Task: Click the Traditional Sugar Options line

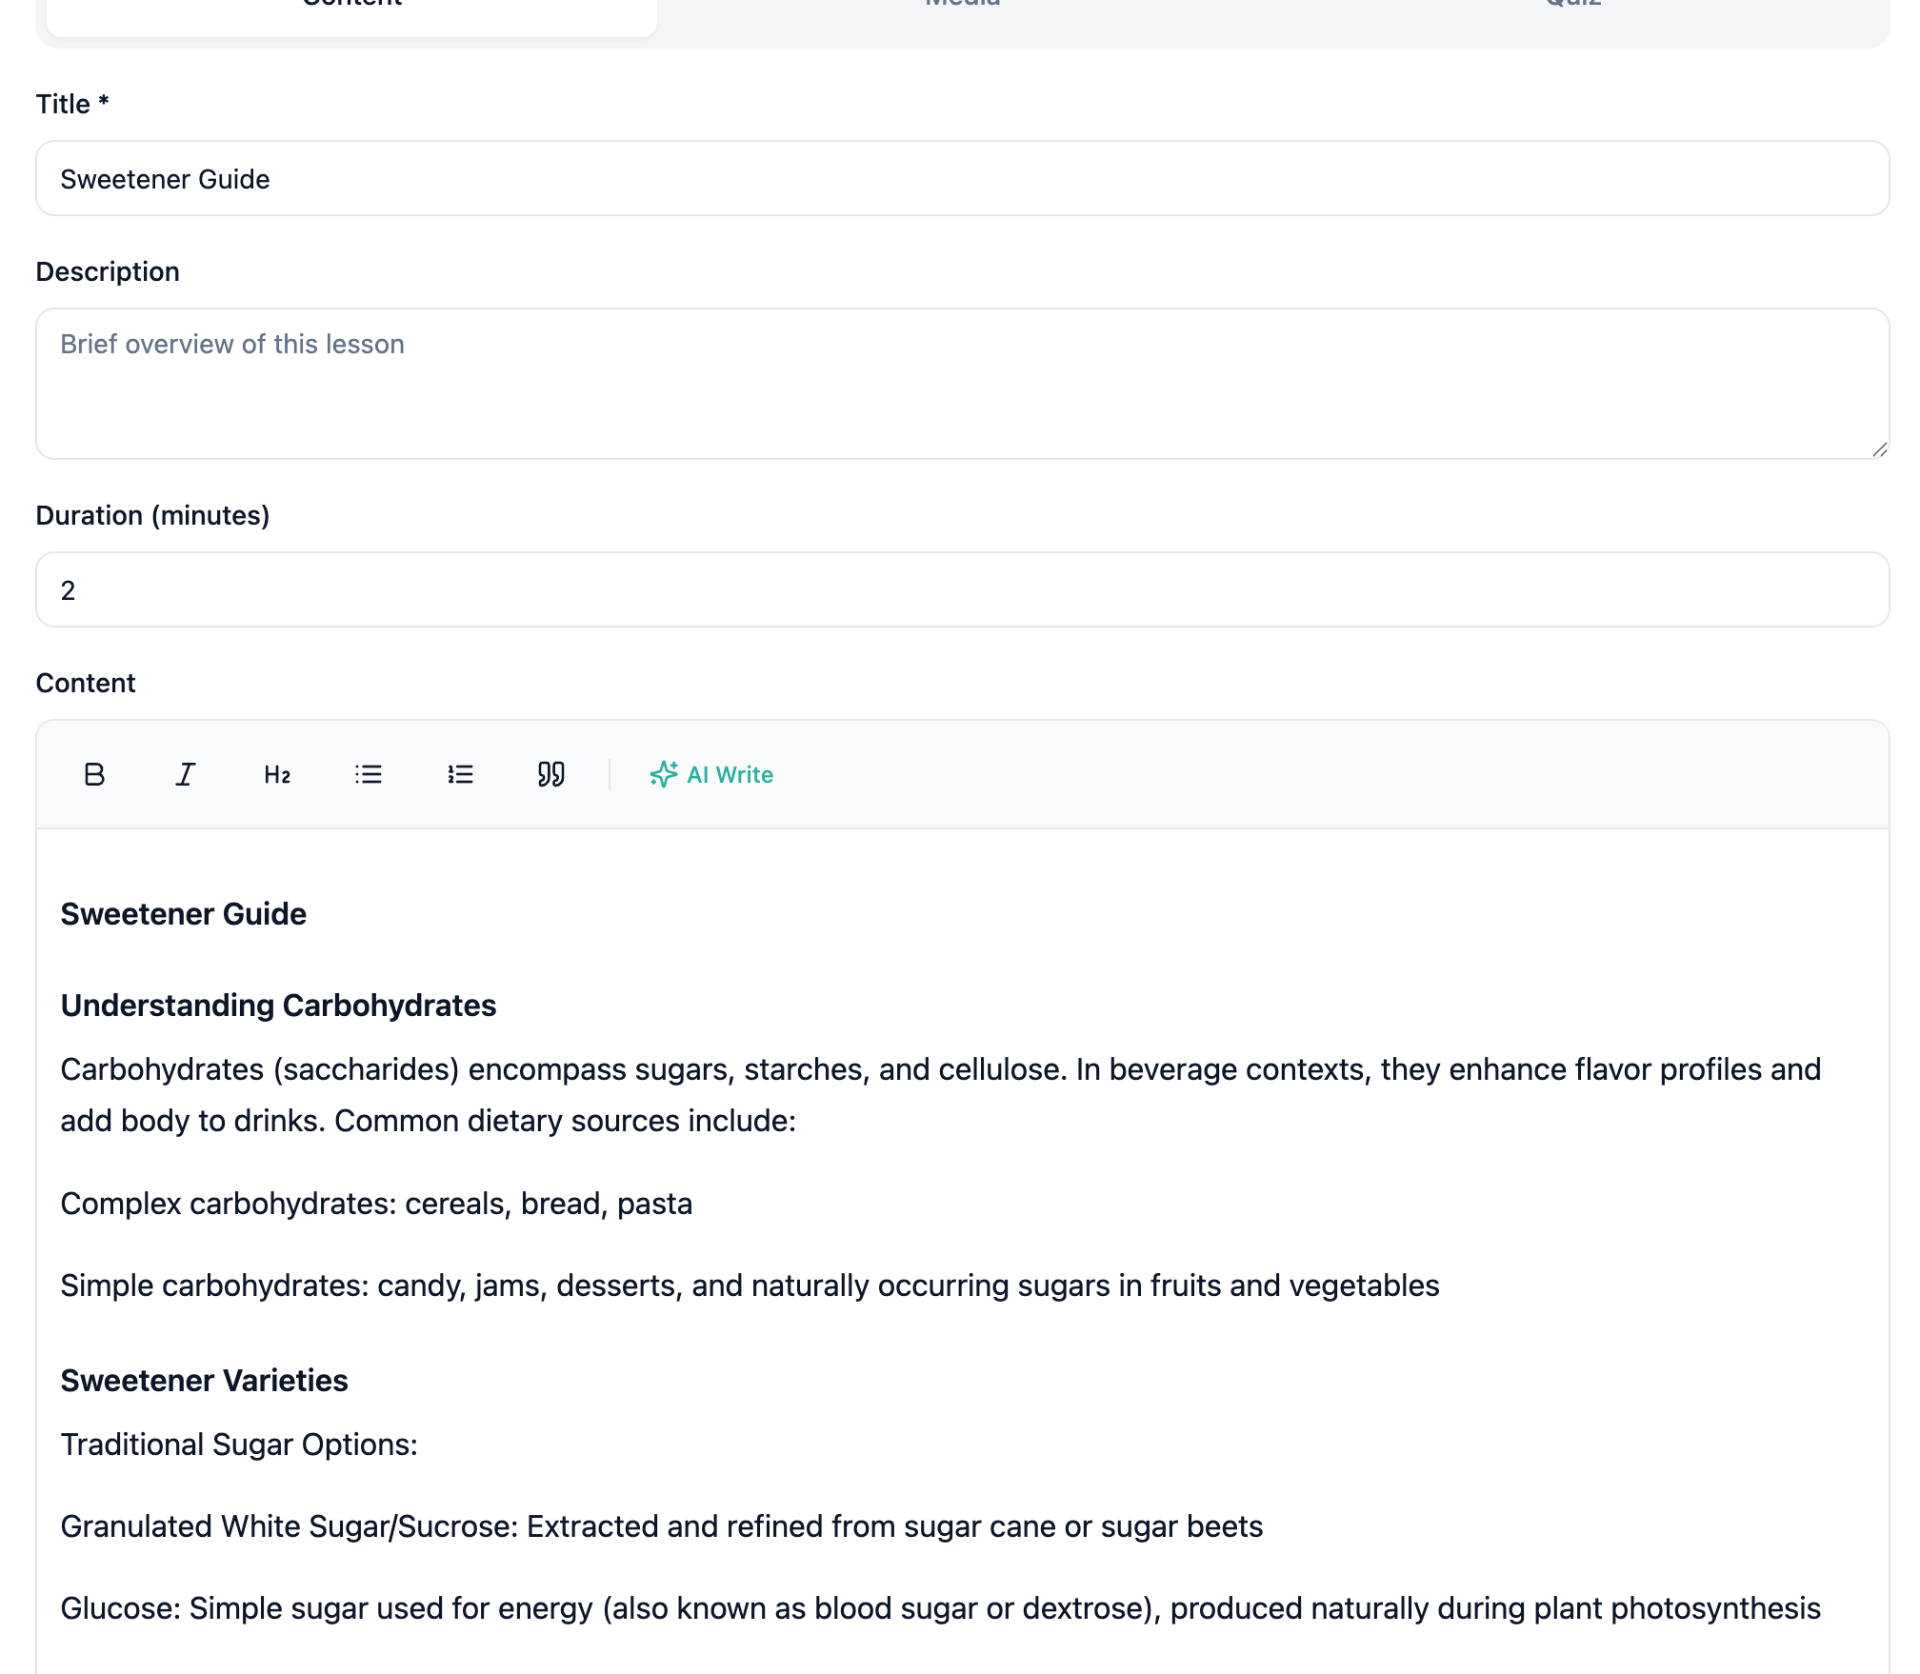Action: pyautogui.click(x=240, y=1444)
